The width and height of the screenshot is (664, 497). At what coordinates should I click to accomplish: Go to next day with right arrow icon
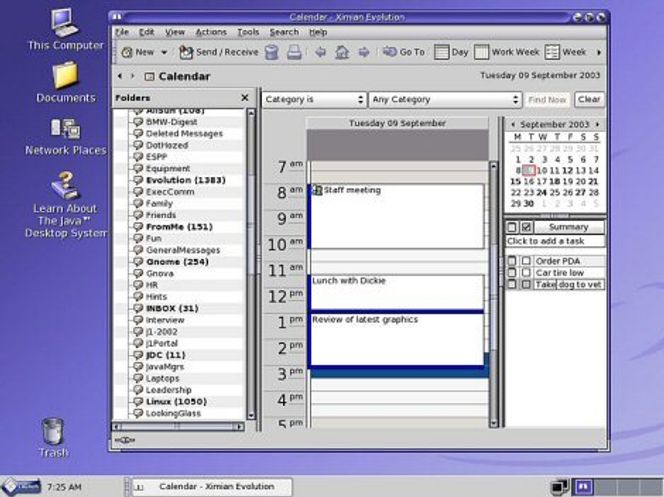(x=364, y=52)
